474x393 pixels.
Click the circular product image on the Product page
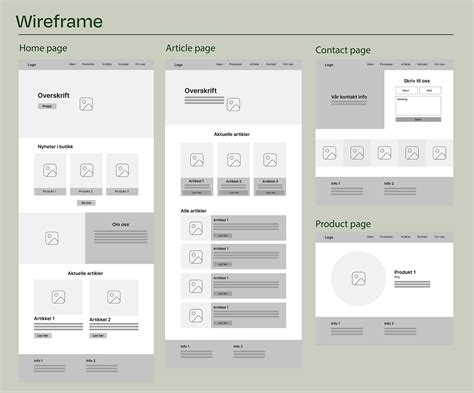click(359, 278)
